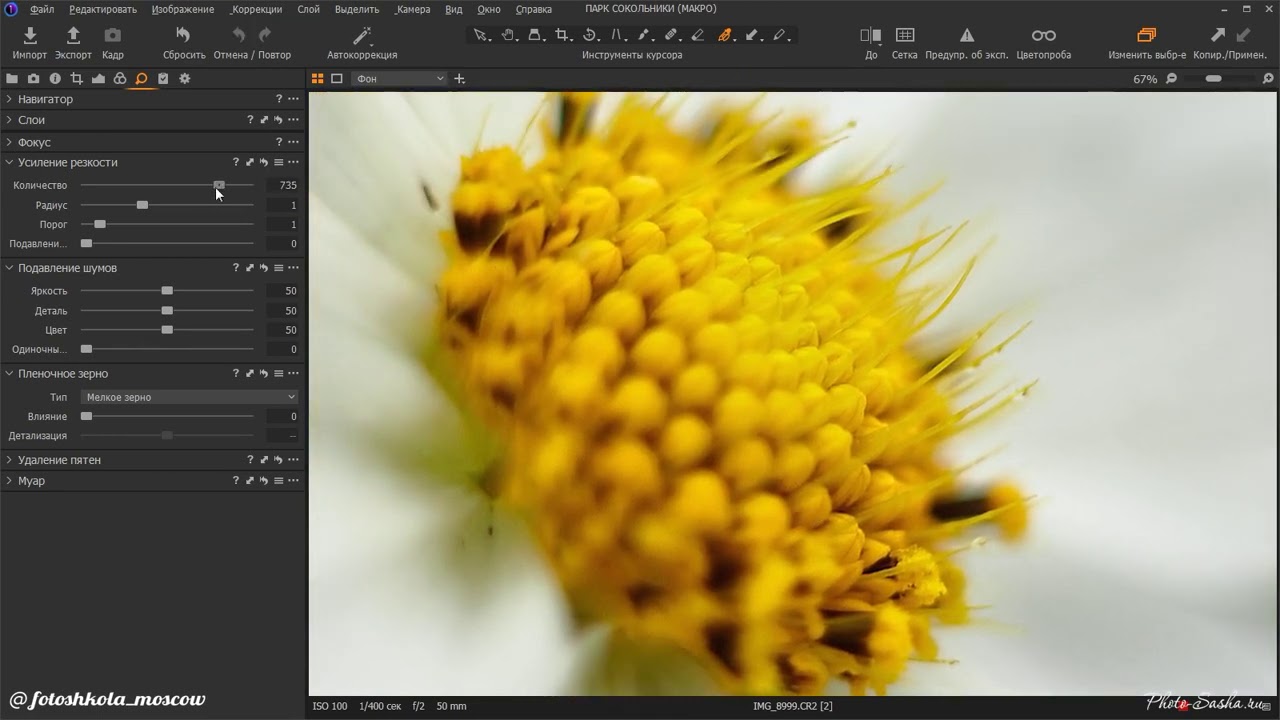Open the metadata info tool tab
Image resolution: width=1280 pixels, height=720 pixels.
(x=55, y=78)
